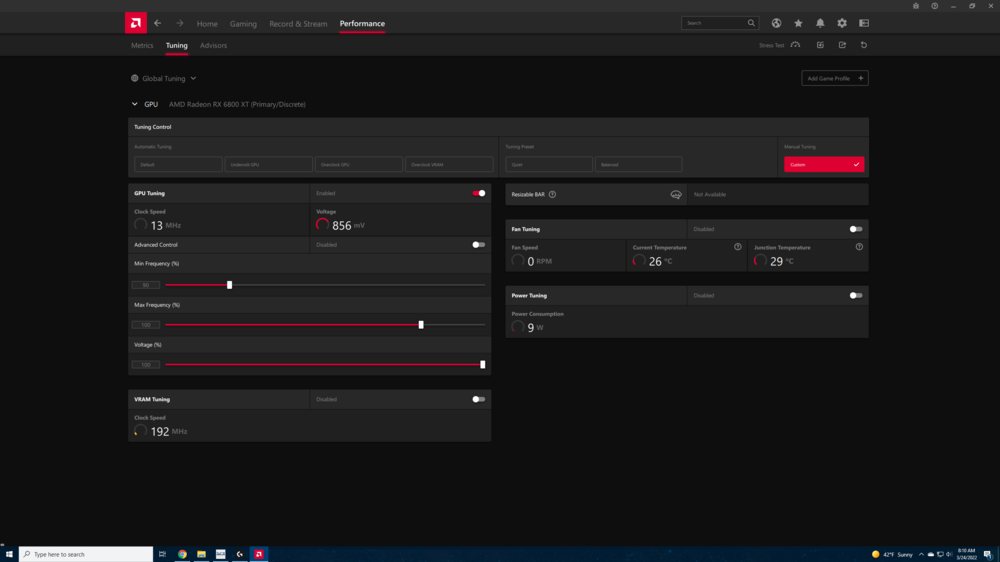The image size is (1000, 562).
Task: Open settings gear icon
Action: point(842,23)
